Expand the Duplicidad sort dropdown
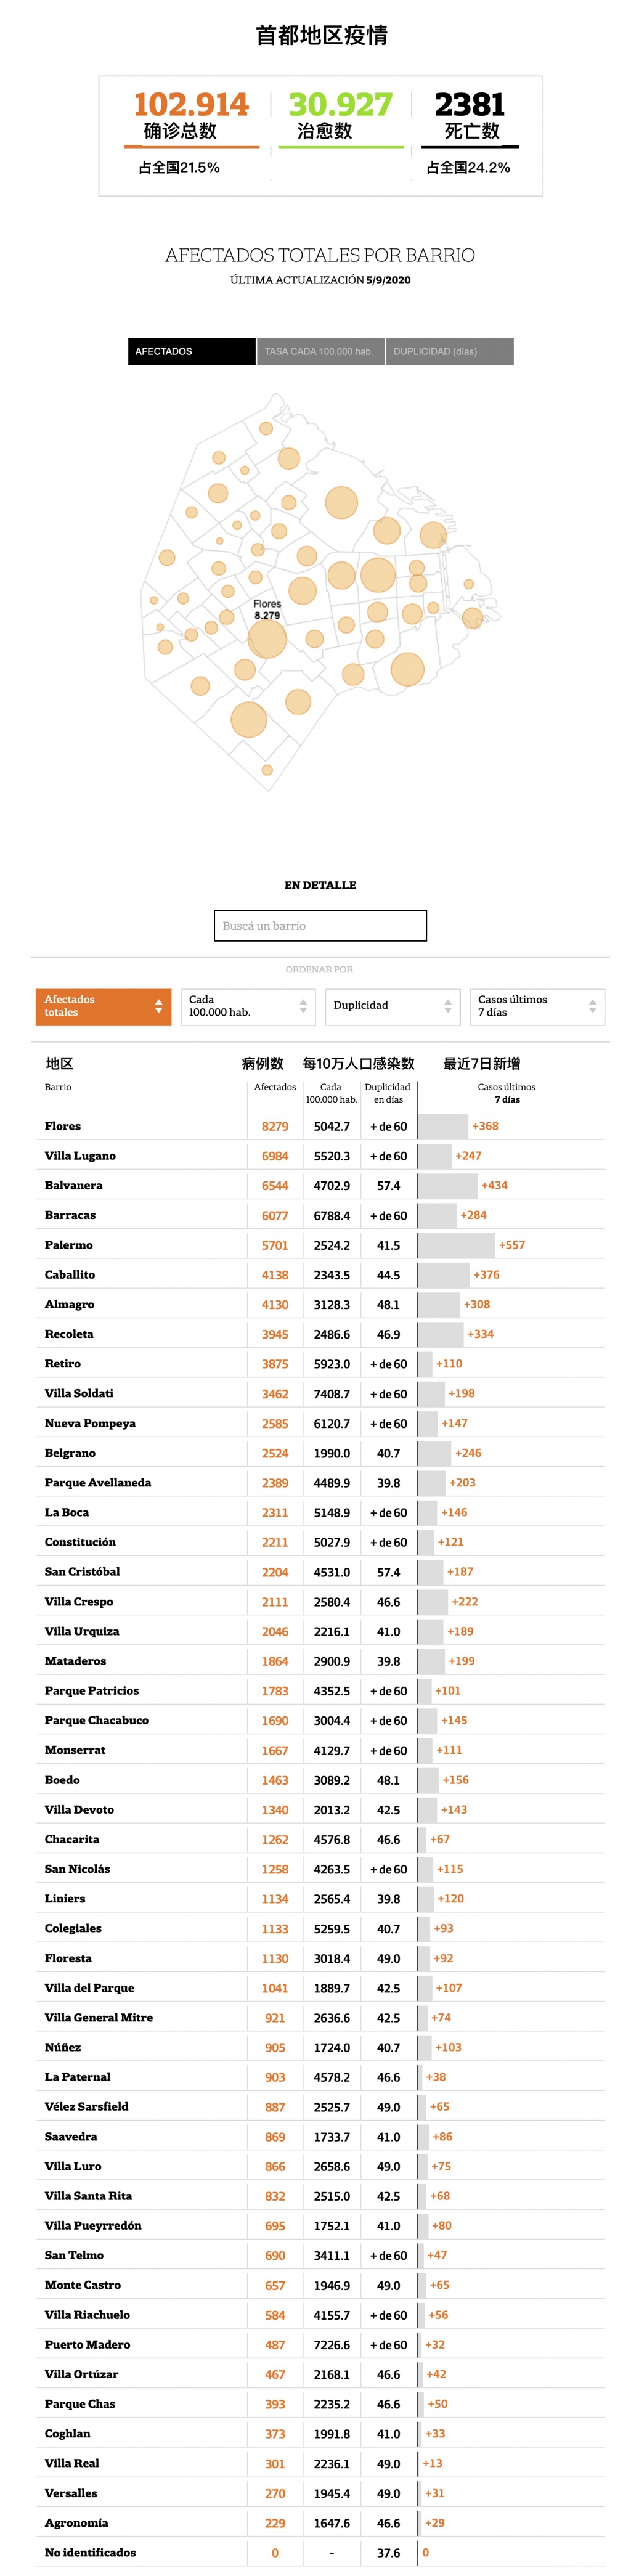The image size is (631, 2576). [x=391, y=1006]
